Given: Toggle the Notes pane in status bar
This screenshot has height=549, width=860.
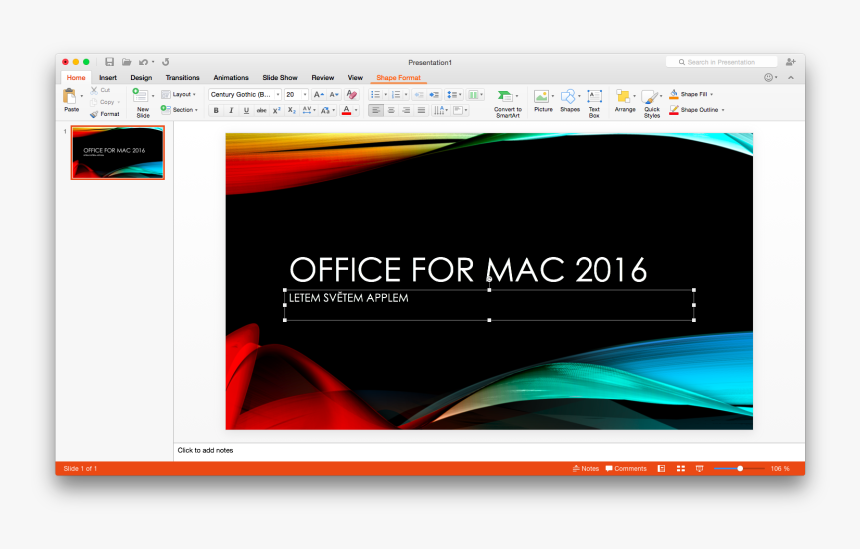Looking at the screenshot, I should pos(586,468).
